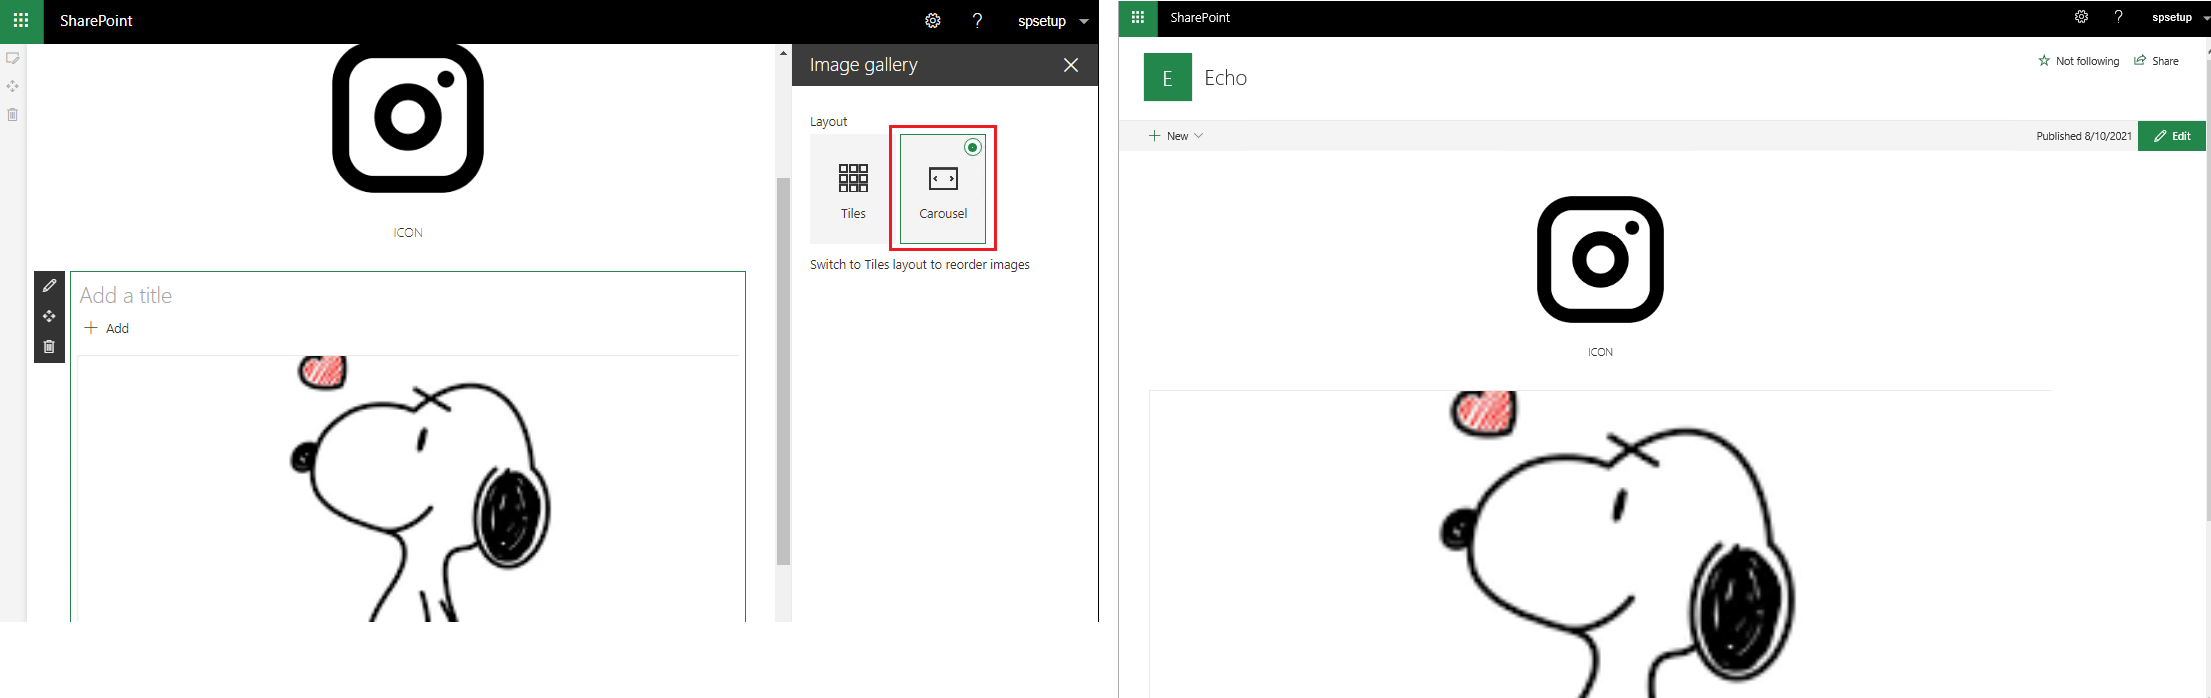Click Instagram icon image in editor
Image resolution: width=2211 pixels, height=698 pixels.
[x=408, y=118]
